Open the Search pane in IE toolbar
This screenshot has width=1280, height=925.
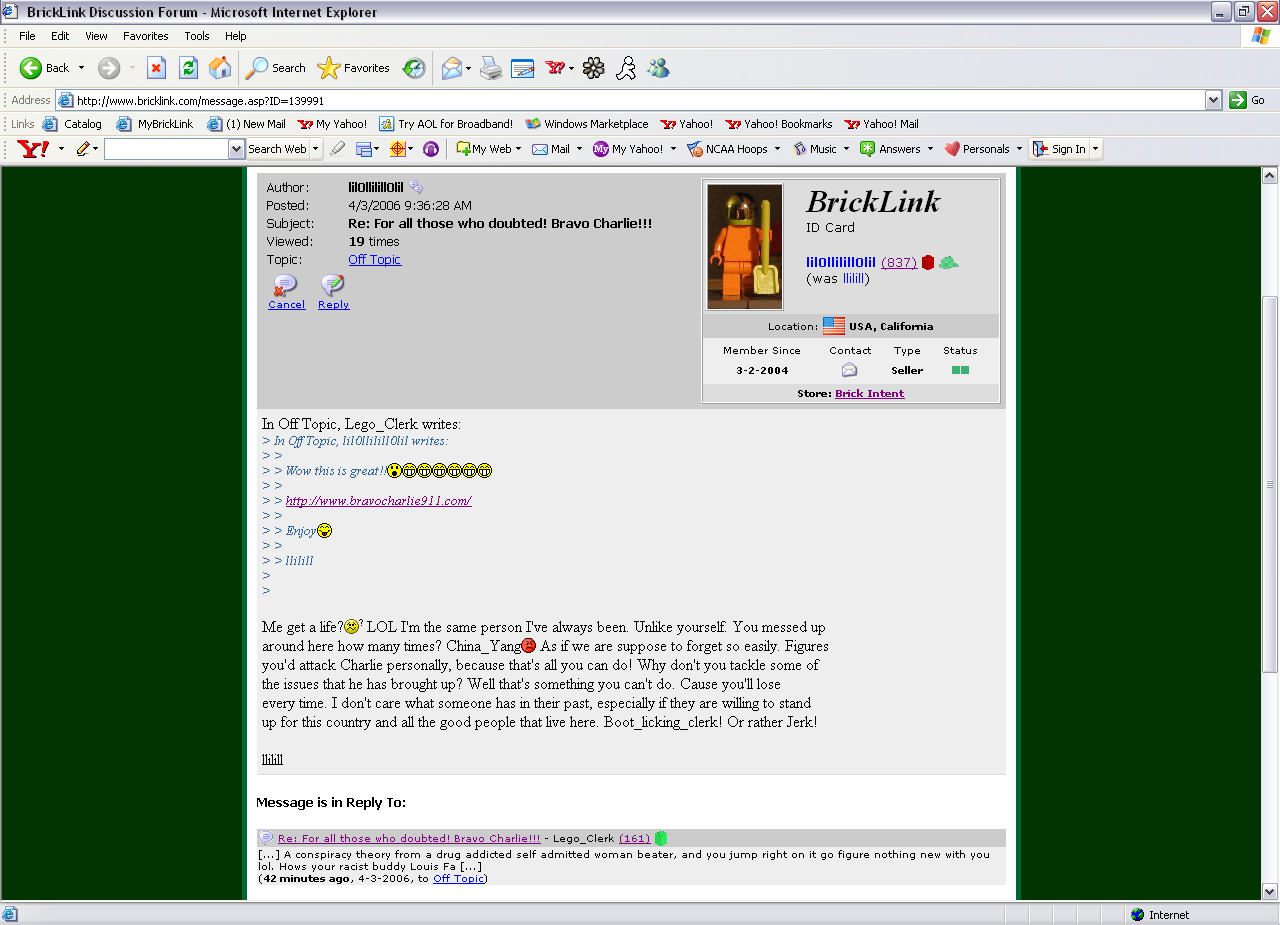pyautogui.click(x=276, y=68)
